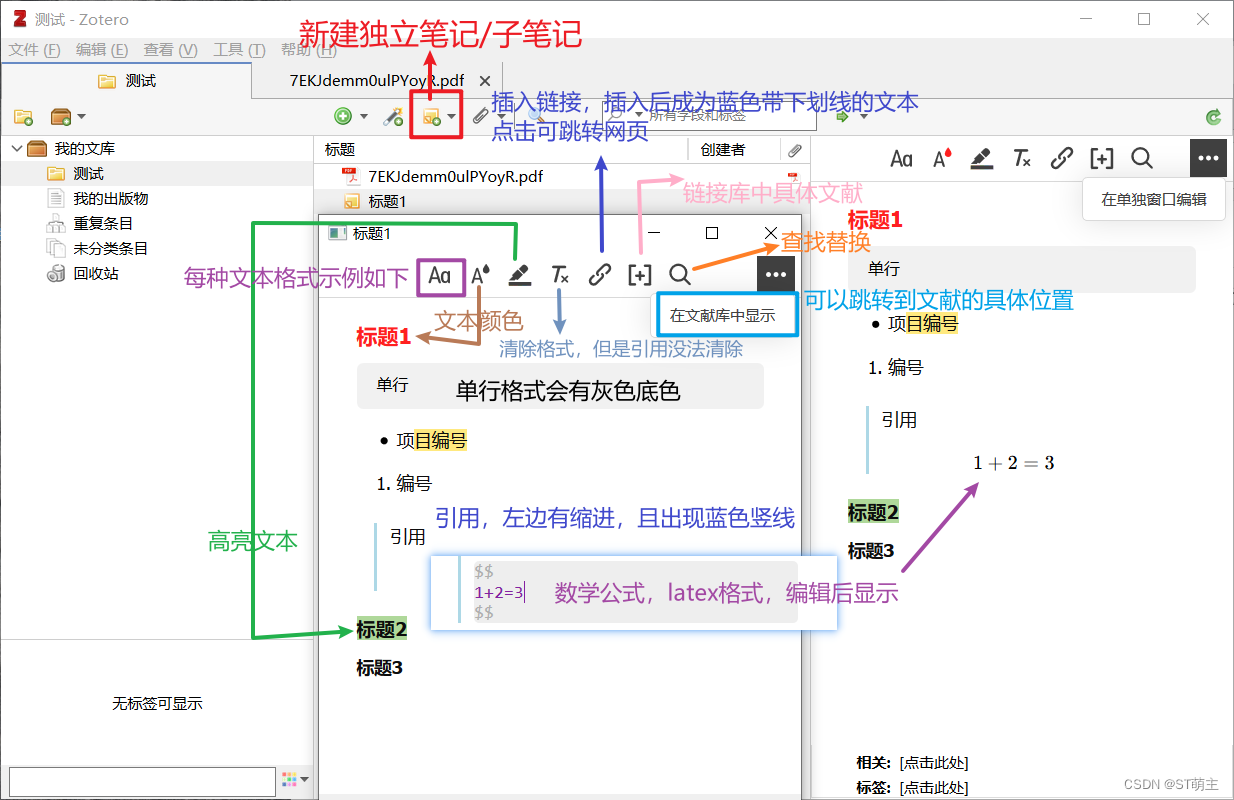The height and width of the screenshot is (800, 1234).
Task: Switch to the 测试 library tab
Action: click(x=126, y=81)
